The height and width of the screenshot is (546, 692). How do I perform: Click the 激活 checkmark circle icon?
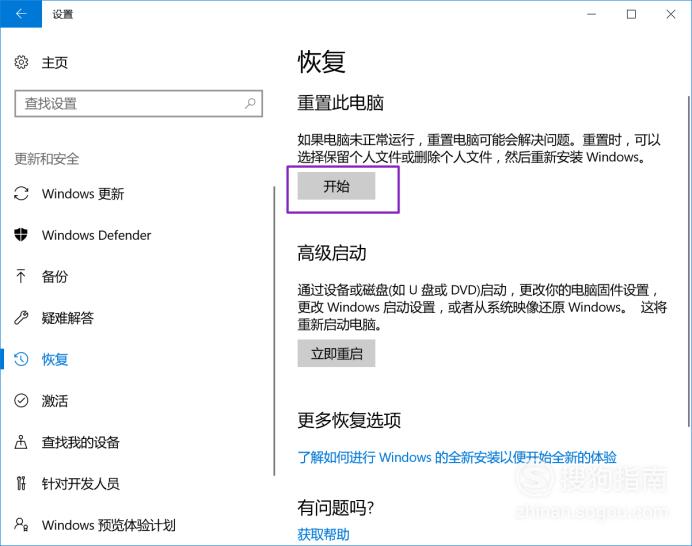21,401
